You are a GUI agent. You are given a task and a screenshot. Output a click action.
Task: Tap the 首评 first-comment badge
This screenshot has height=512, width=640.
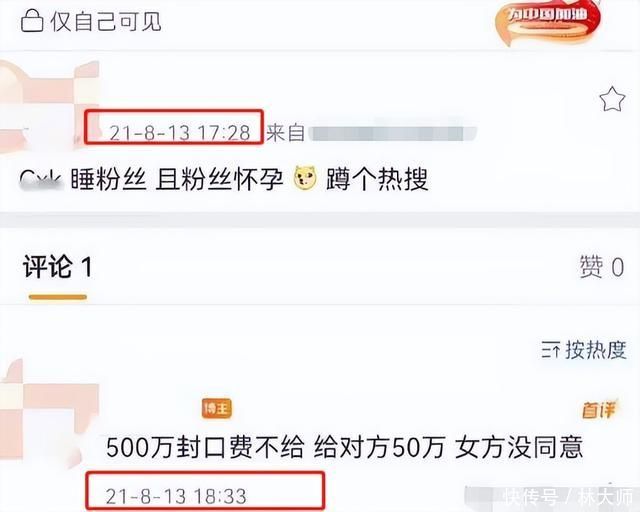point(599,410)
